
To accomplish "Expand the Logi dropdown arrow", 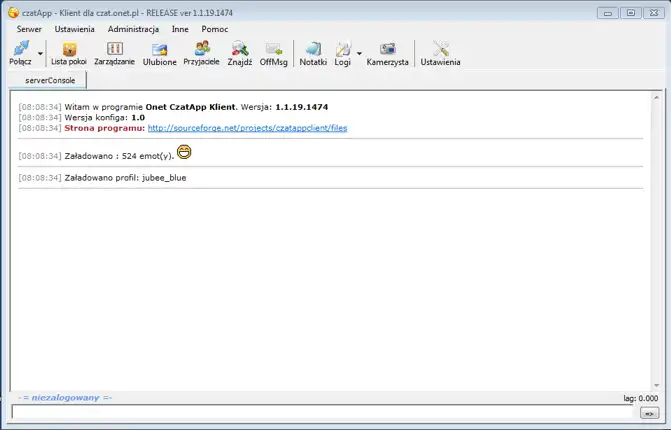I will (x=359, y=53).
